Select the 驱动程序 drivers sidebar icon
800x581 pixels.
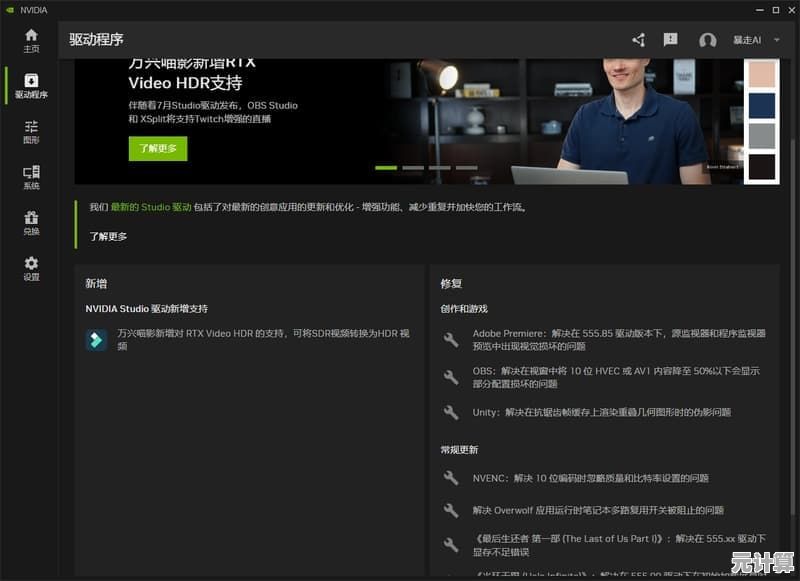tap(31, 86)
